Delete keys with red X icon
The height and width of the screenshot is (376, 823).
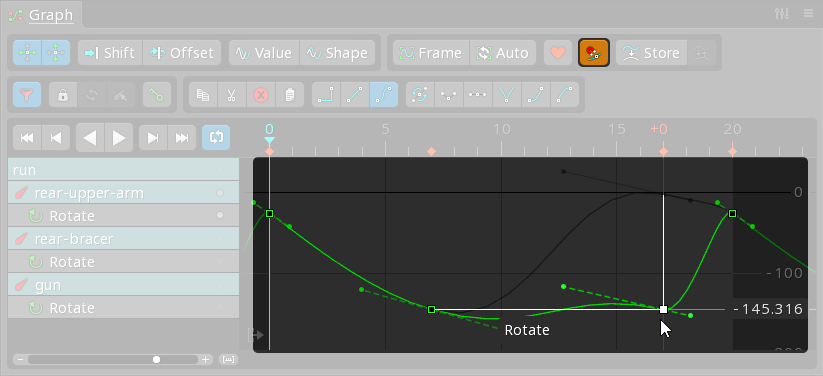tap(261, 95)
